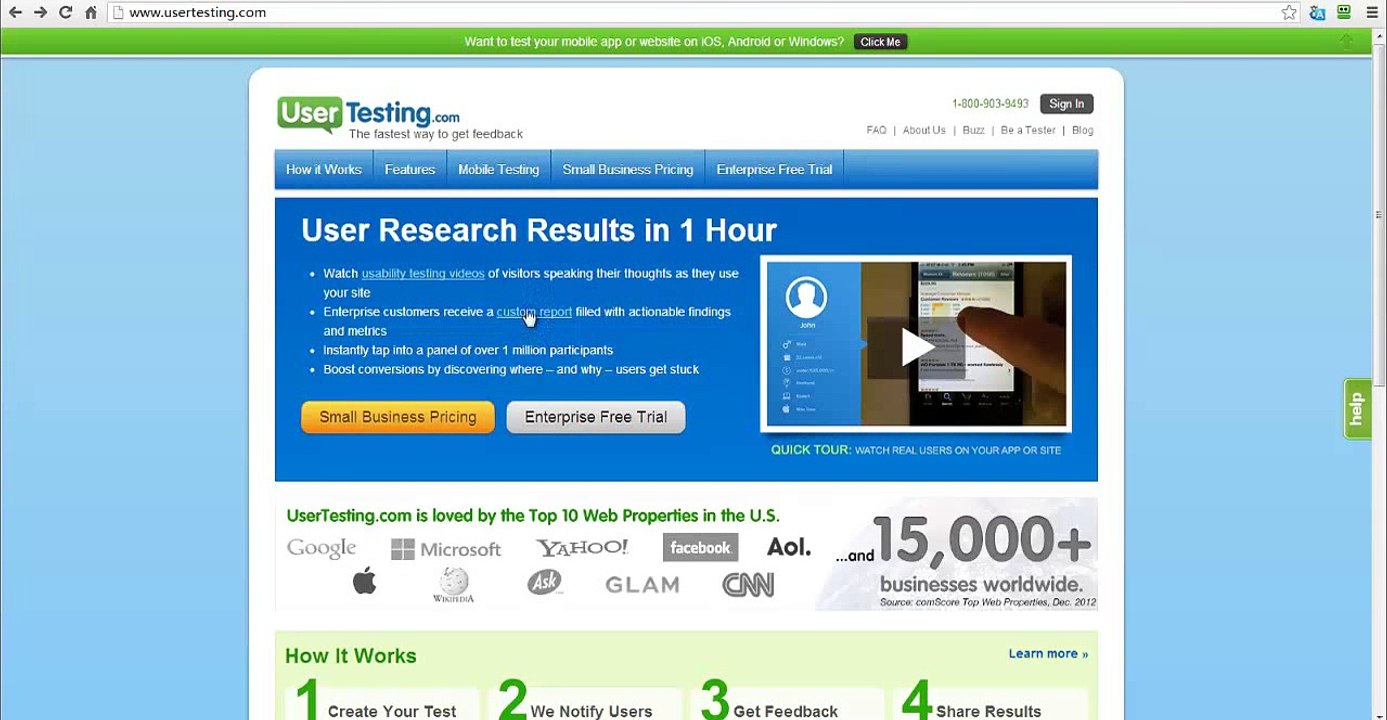The image size is (1387, 720).
Task: Open the How it Works tab
Action: 324,169
